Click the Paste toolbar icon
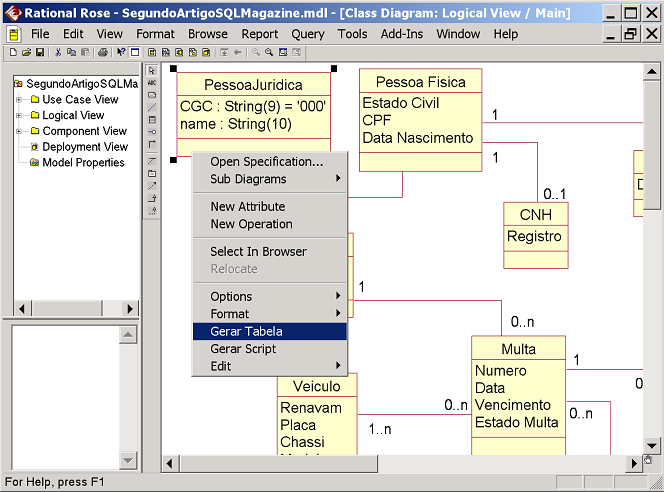The width and height of the screenshot is (664, 492). (85, 53)
